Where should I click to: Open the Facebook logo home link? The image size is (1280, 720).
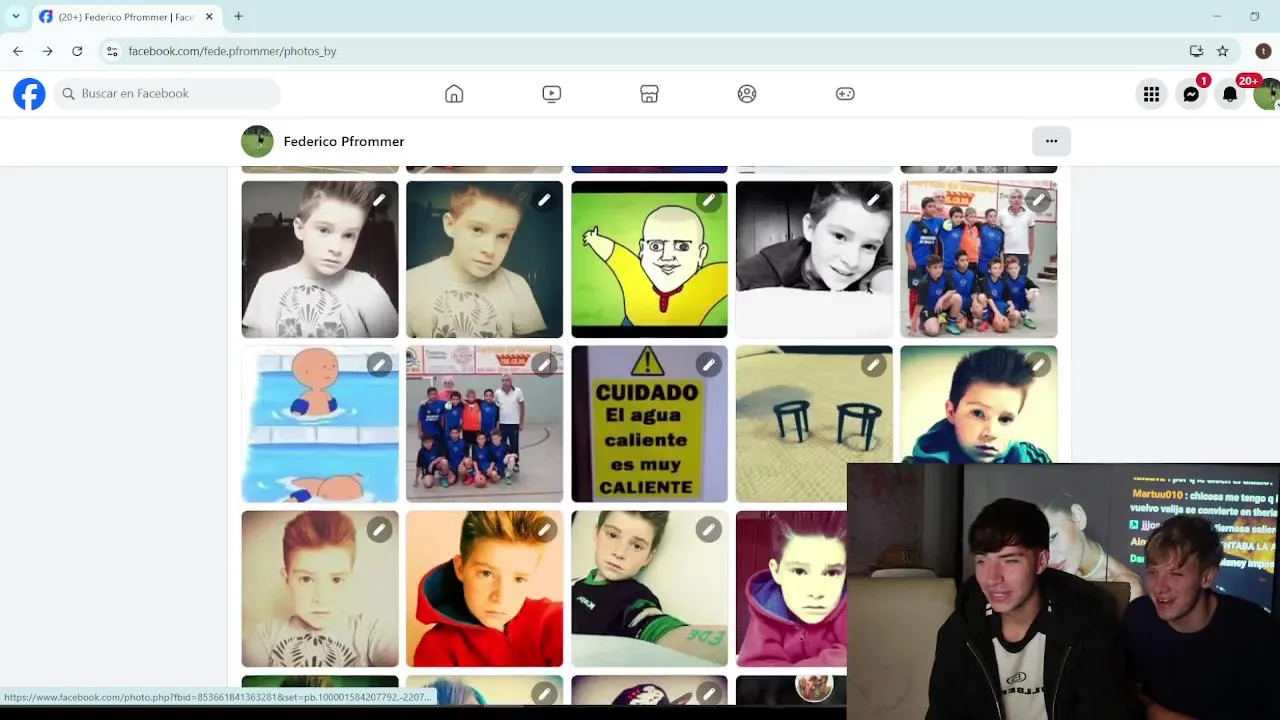point(29,94)
